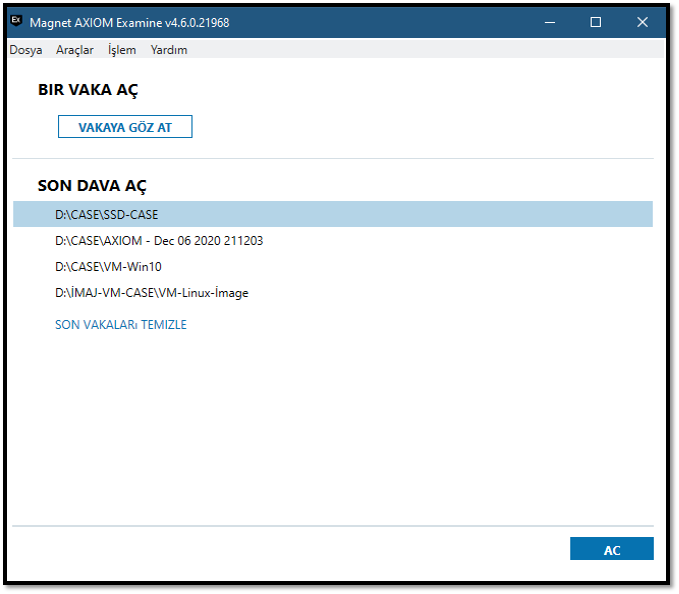Click the window title text Magnet AXIOM Examine
Image resolution: width=679 pixels, height=594 pixels.
point(129,22)
